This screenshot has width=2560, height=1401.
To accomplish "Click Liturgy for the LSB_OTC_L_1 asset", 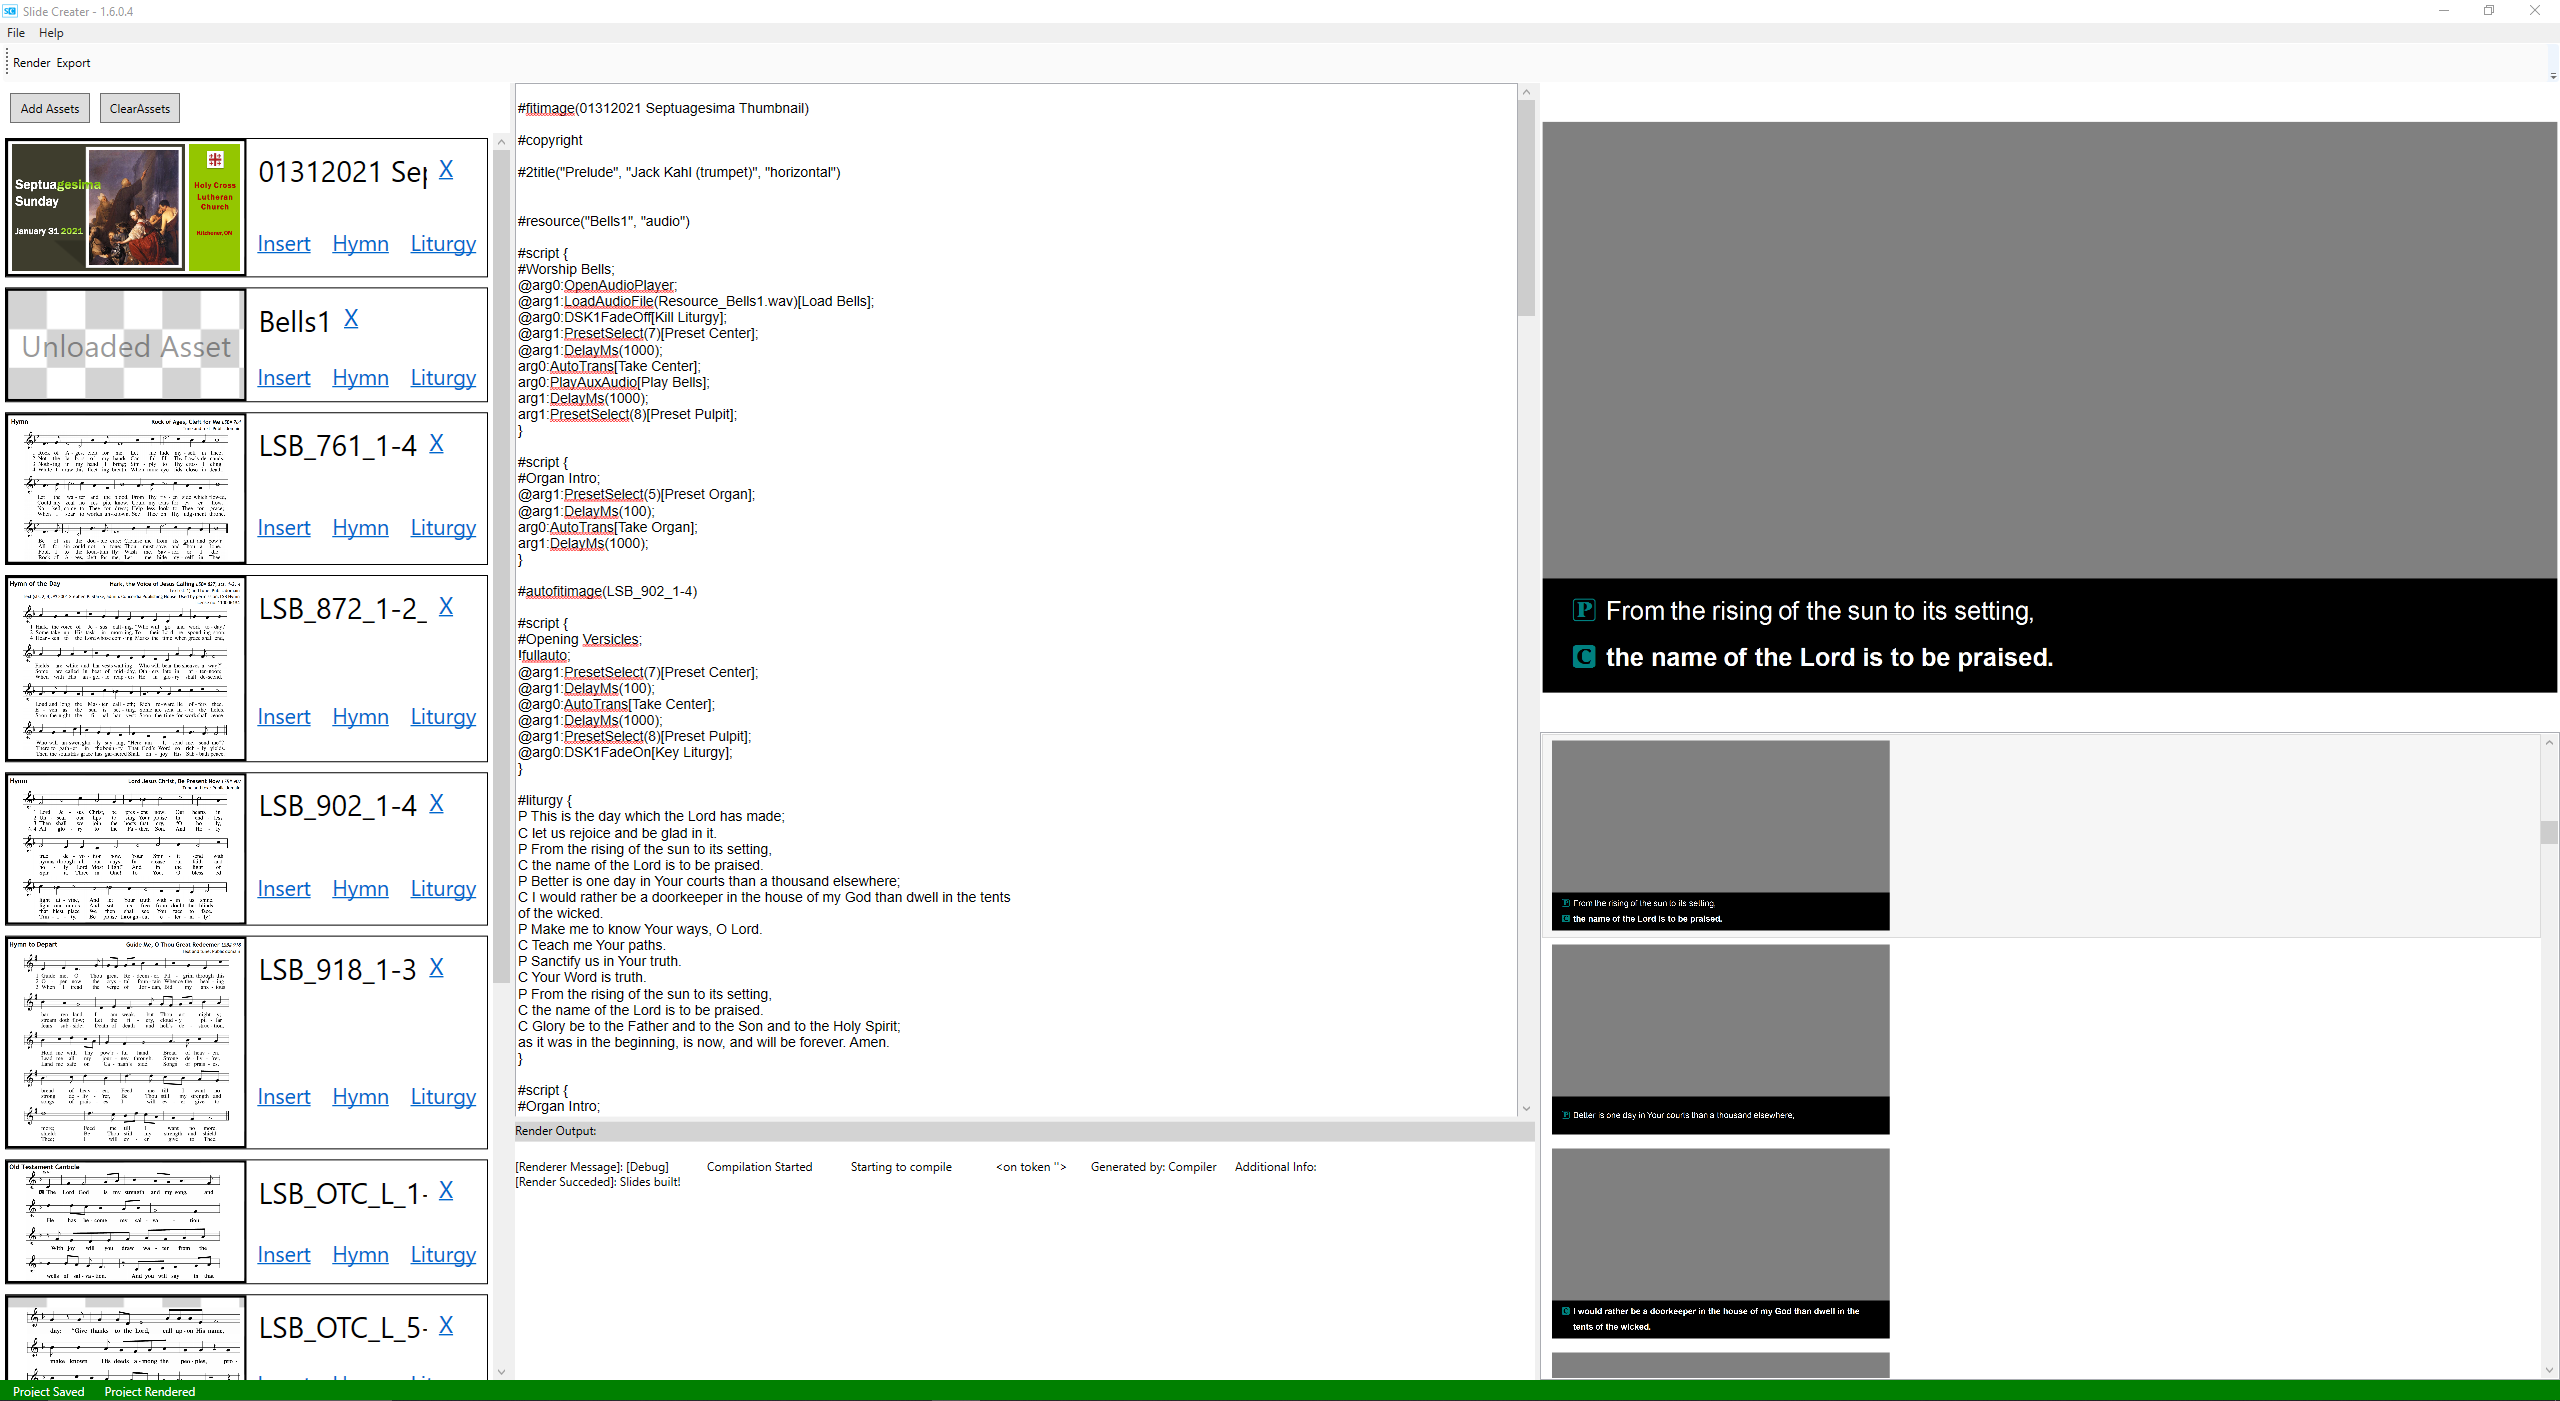I will tap(443, 1254).
